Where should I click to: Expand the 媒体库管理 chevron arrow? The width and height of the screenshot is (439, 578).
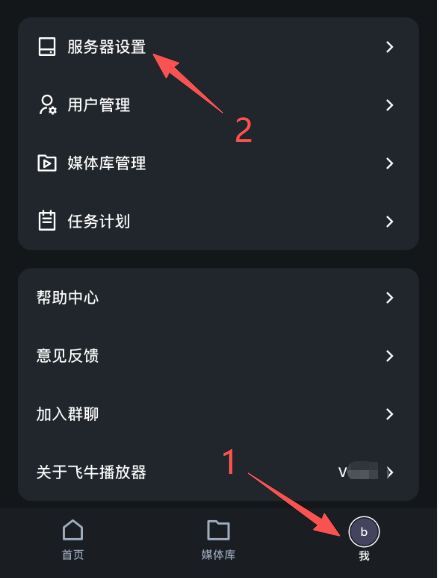pyautogui.click(x=390, y=163)
